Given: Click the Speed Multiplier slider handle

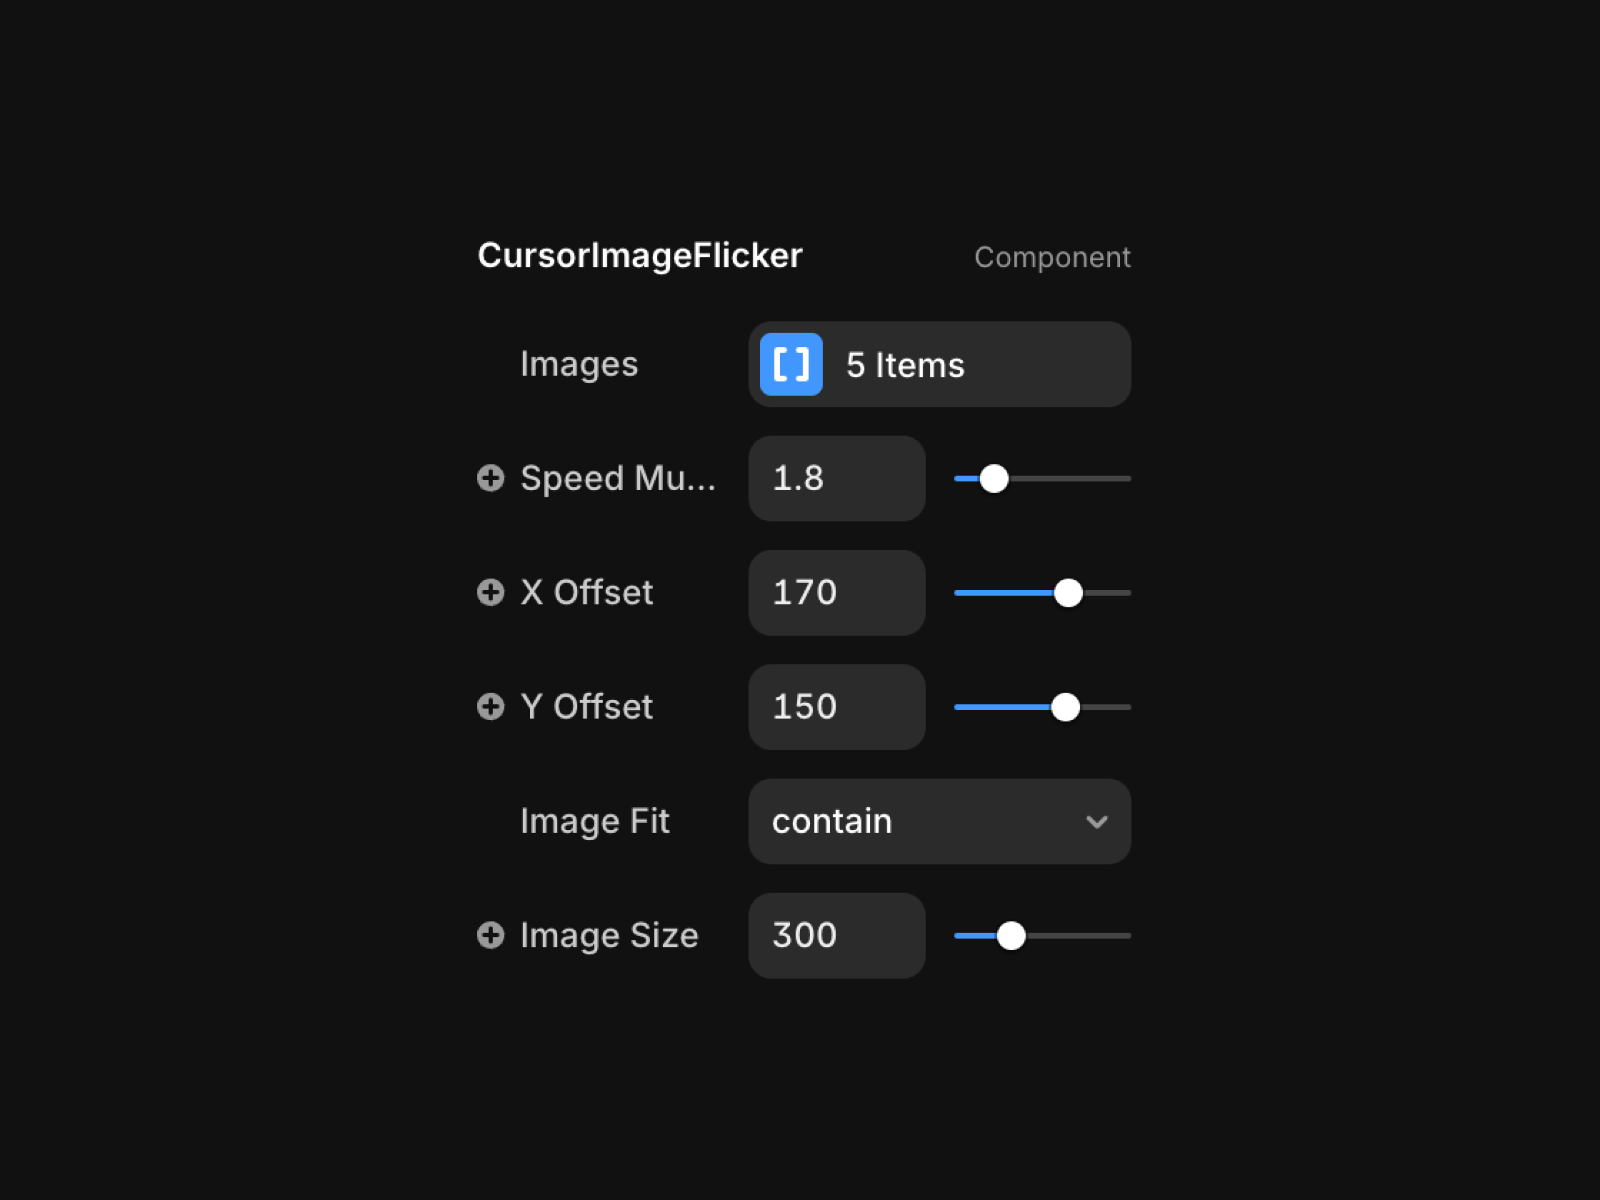Looking at the screenshot, I should point(994,479).
